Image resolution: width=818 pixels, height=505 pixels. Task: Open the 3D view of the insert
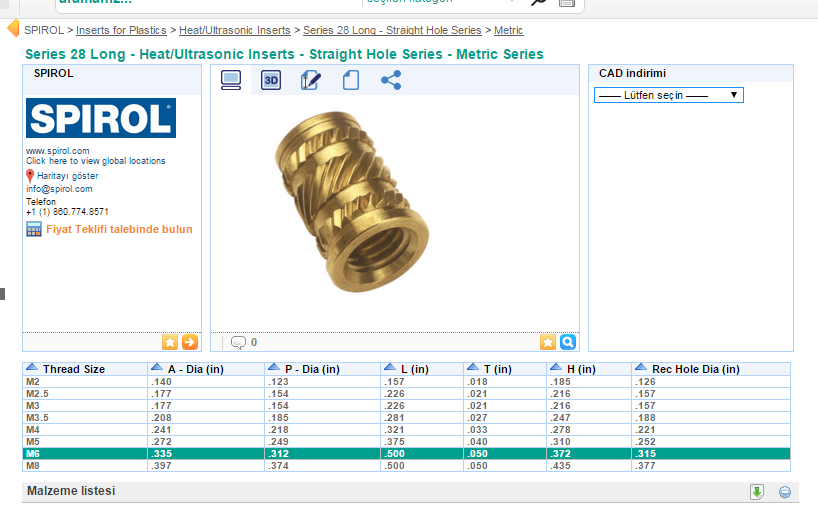point(271,81)
